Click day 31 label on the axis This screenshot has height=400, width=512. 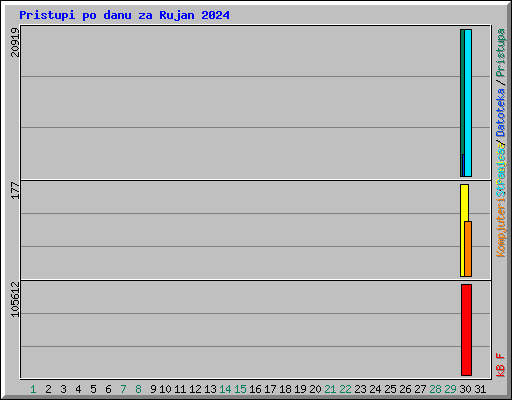480,389
